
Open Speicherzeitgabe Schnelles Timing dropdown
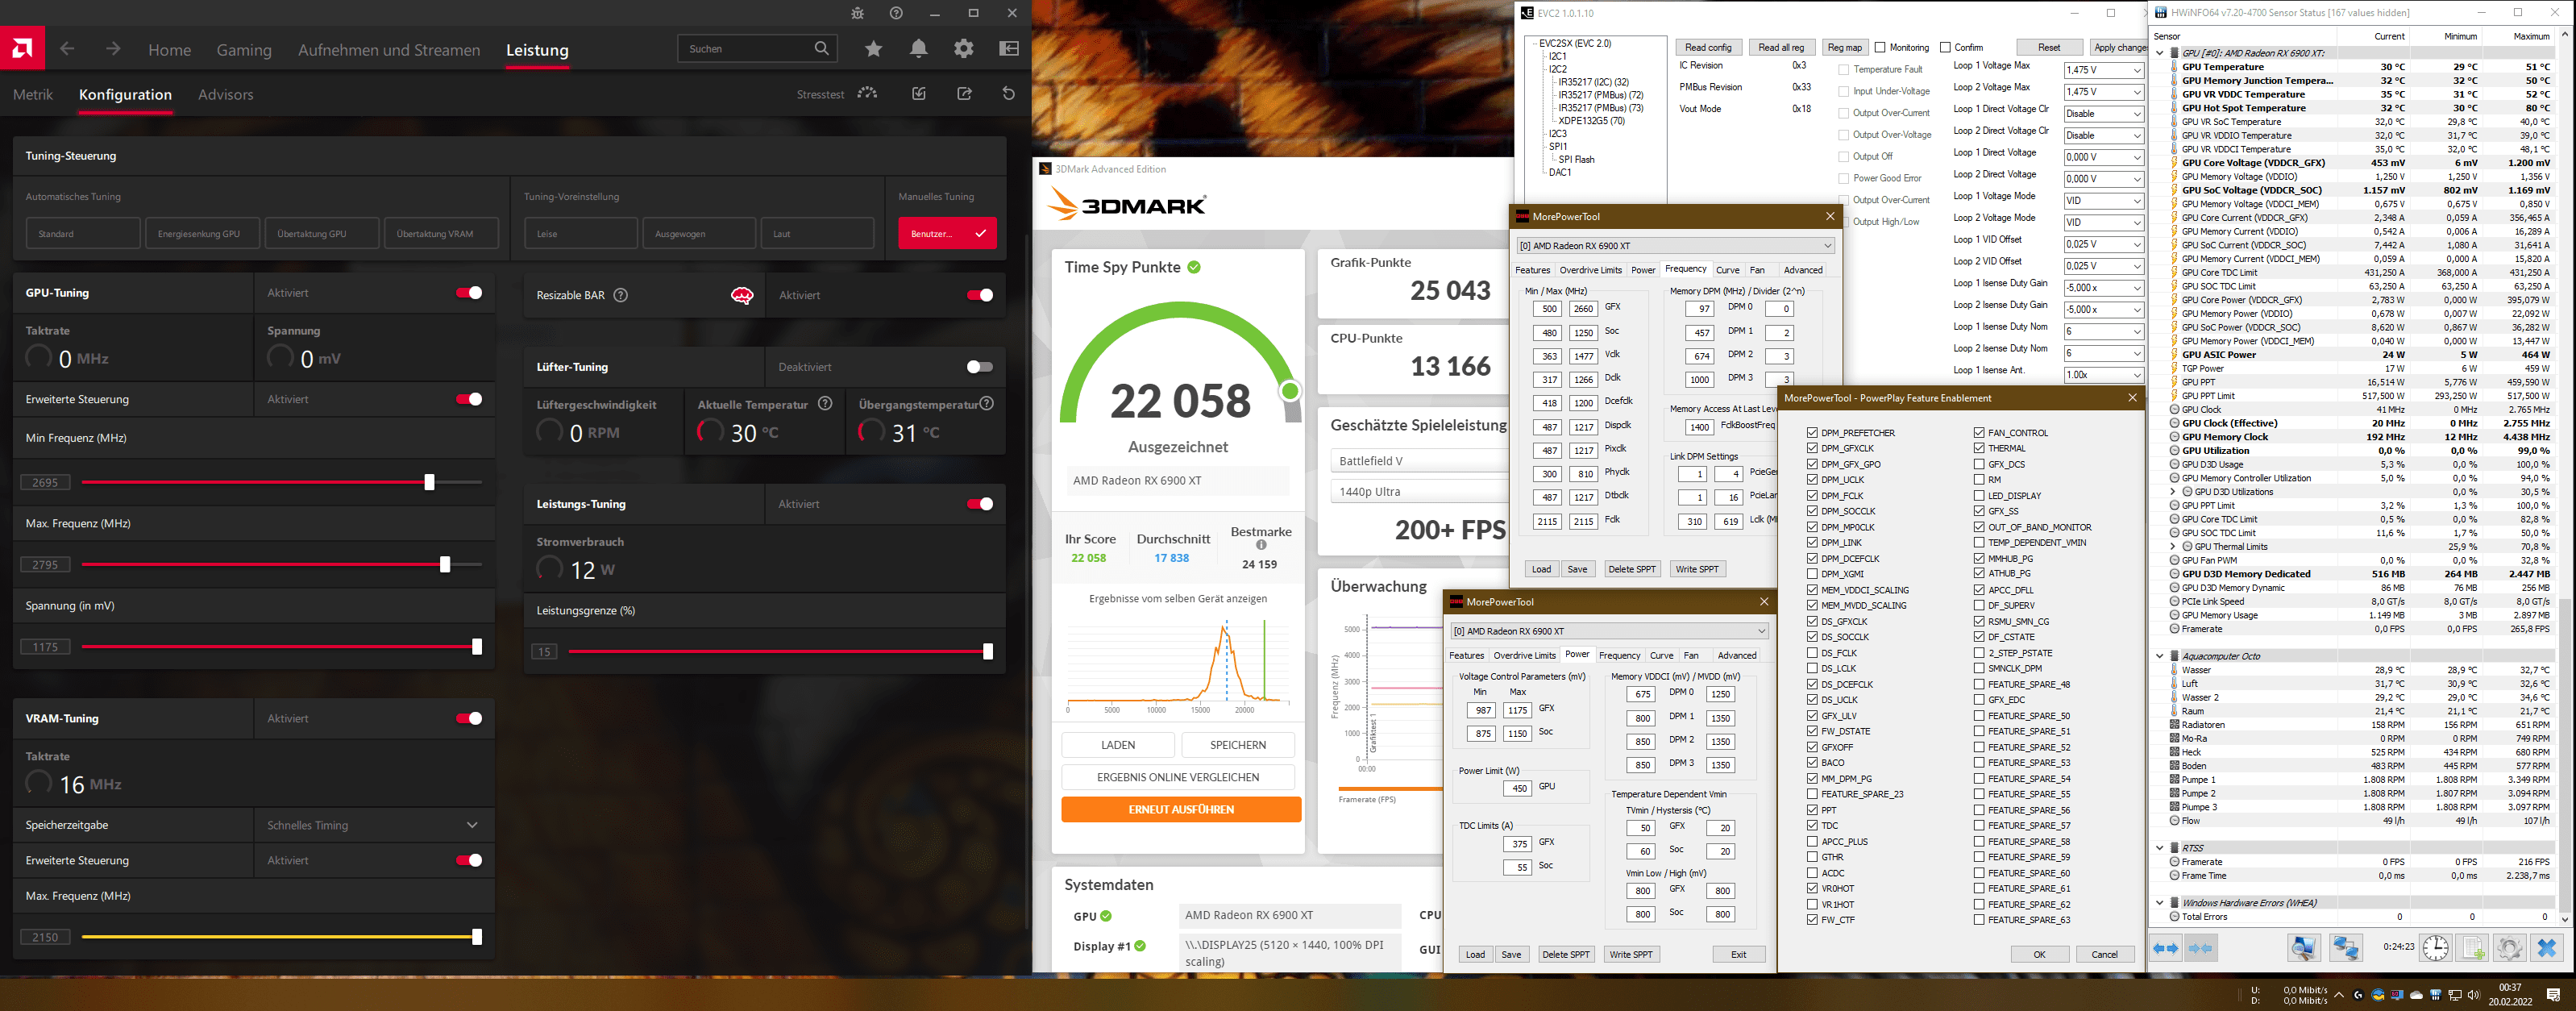[372, 825]
